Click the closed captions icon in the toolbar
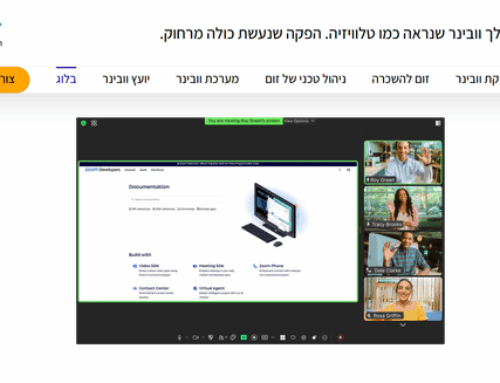The image size is (500, 383). click(x=265, y=337)
